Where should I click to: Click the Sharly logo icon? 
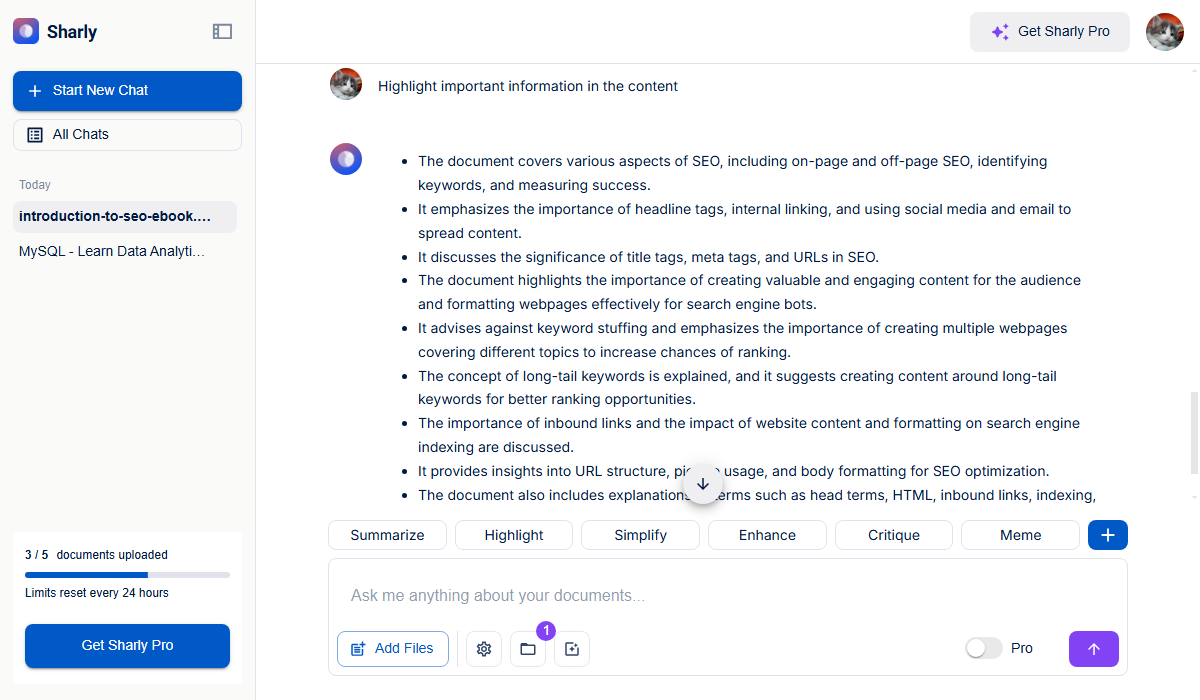point(26,31)
